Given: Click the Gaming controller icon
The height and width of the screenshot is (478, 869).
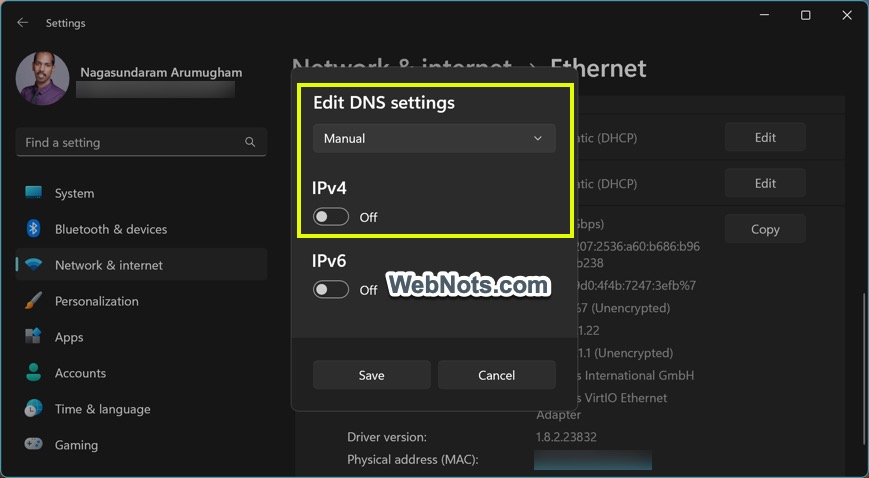Looking at the screenshot, I should point(33,444).
